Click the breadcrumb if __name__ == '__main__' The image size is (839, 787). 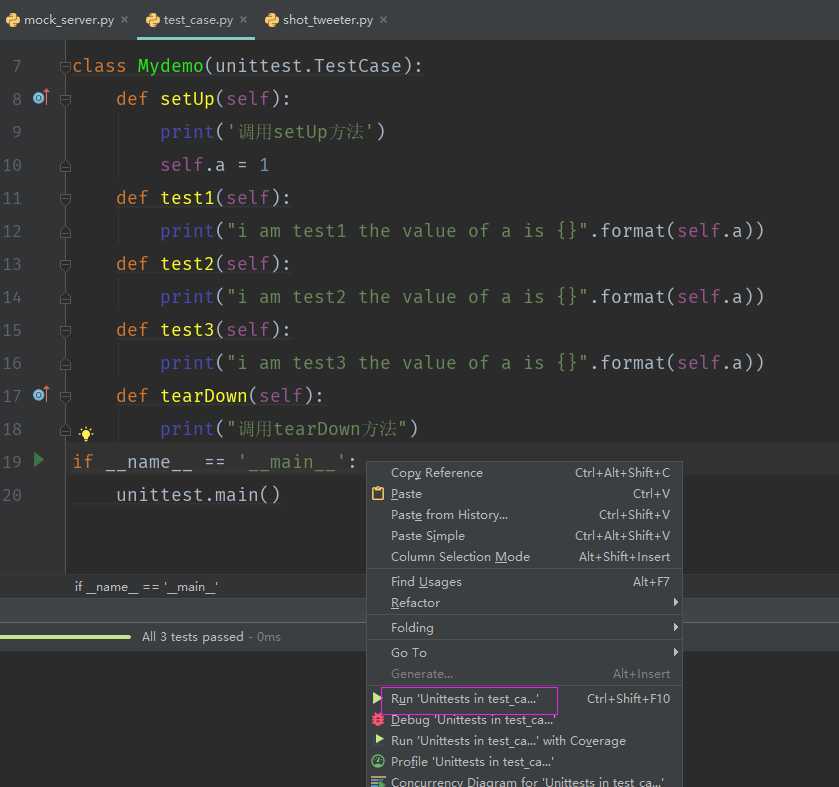coord(146,586)
